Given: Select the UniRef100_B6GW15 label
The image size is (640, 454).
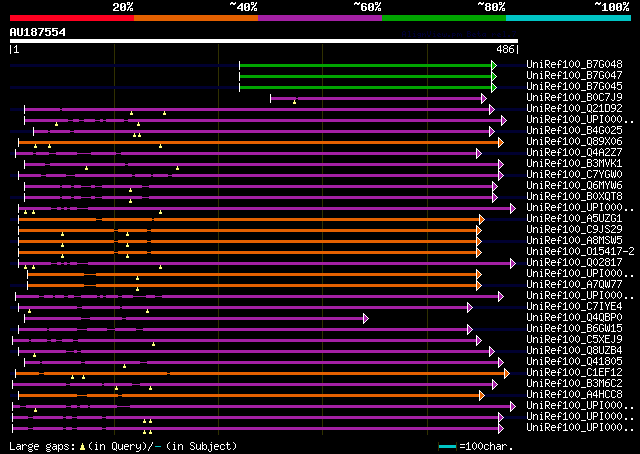Looking at the screenshot, I should [x=574, y=329].
